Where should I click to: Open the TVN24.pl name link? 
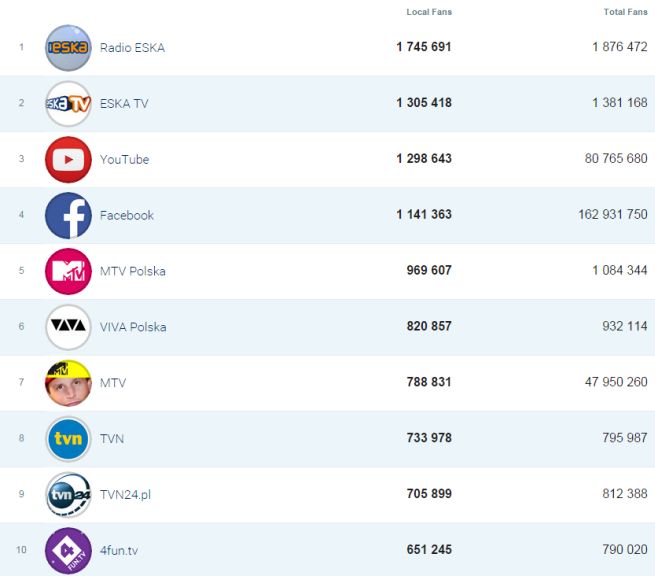pyautogui.click(x=125, y=495)
